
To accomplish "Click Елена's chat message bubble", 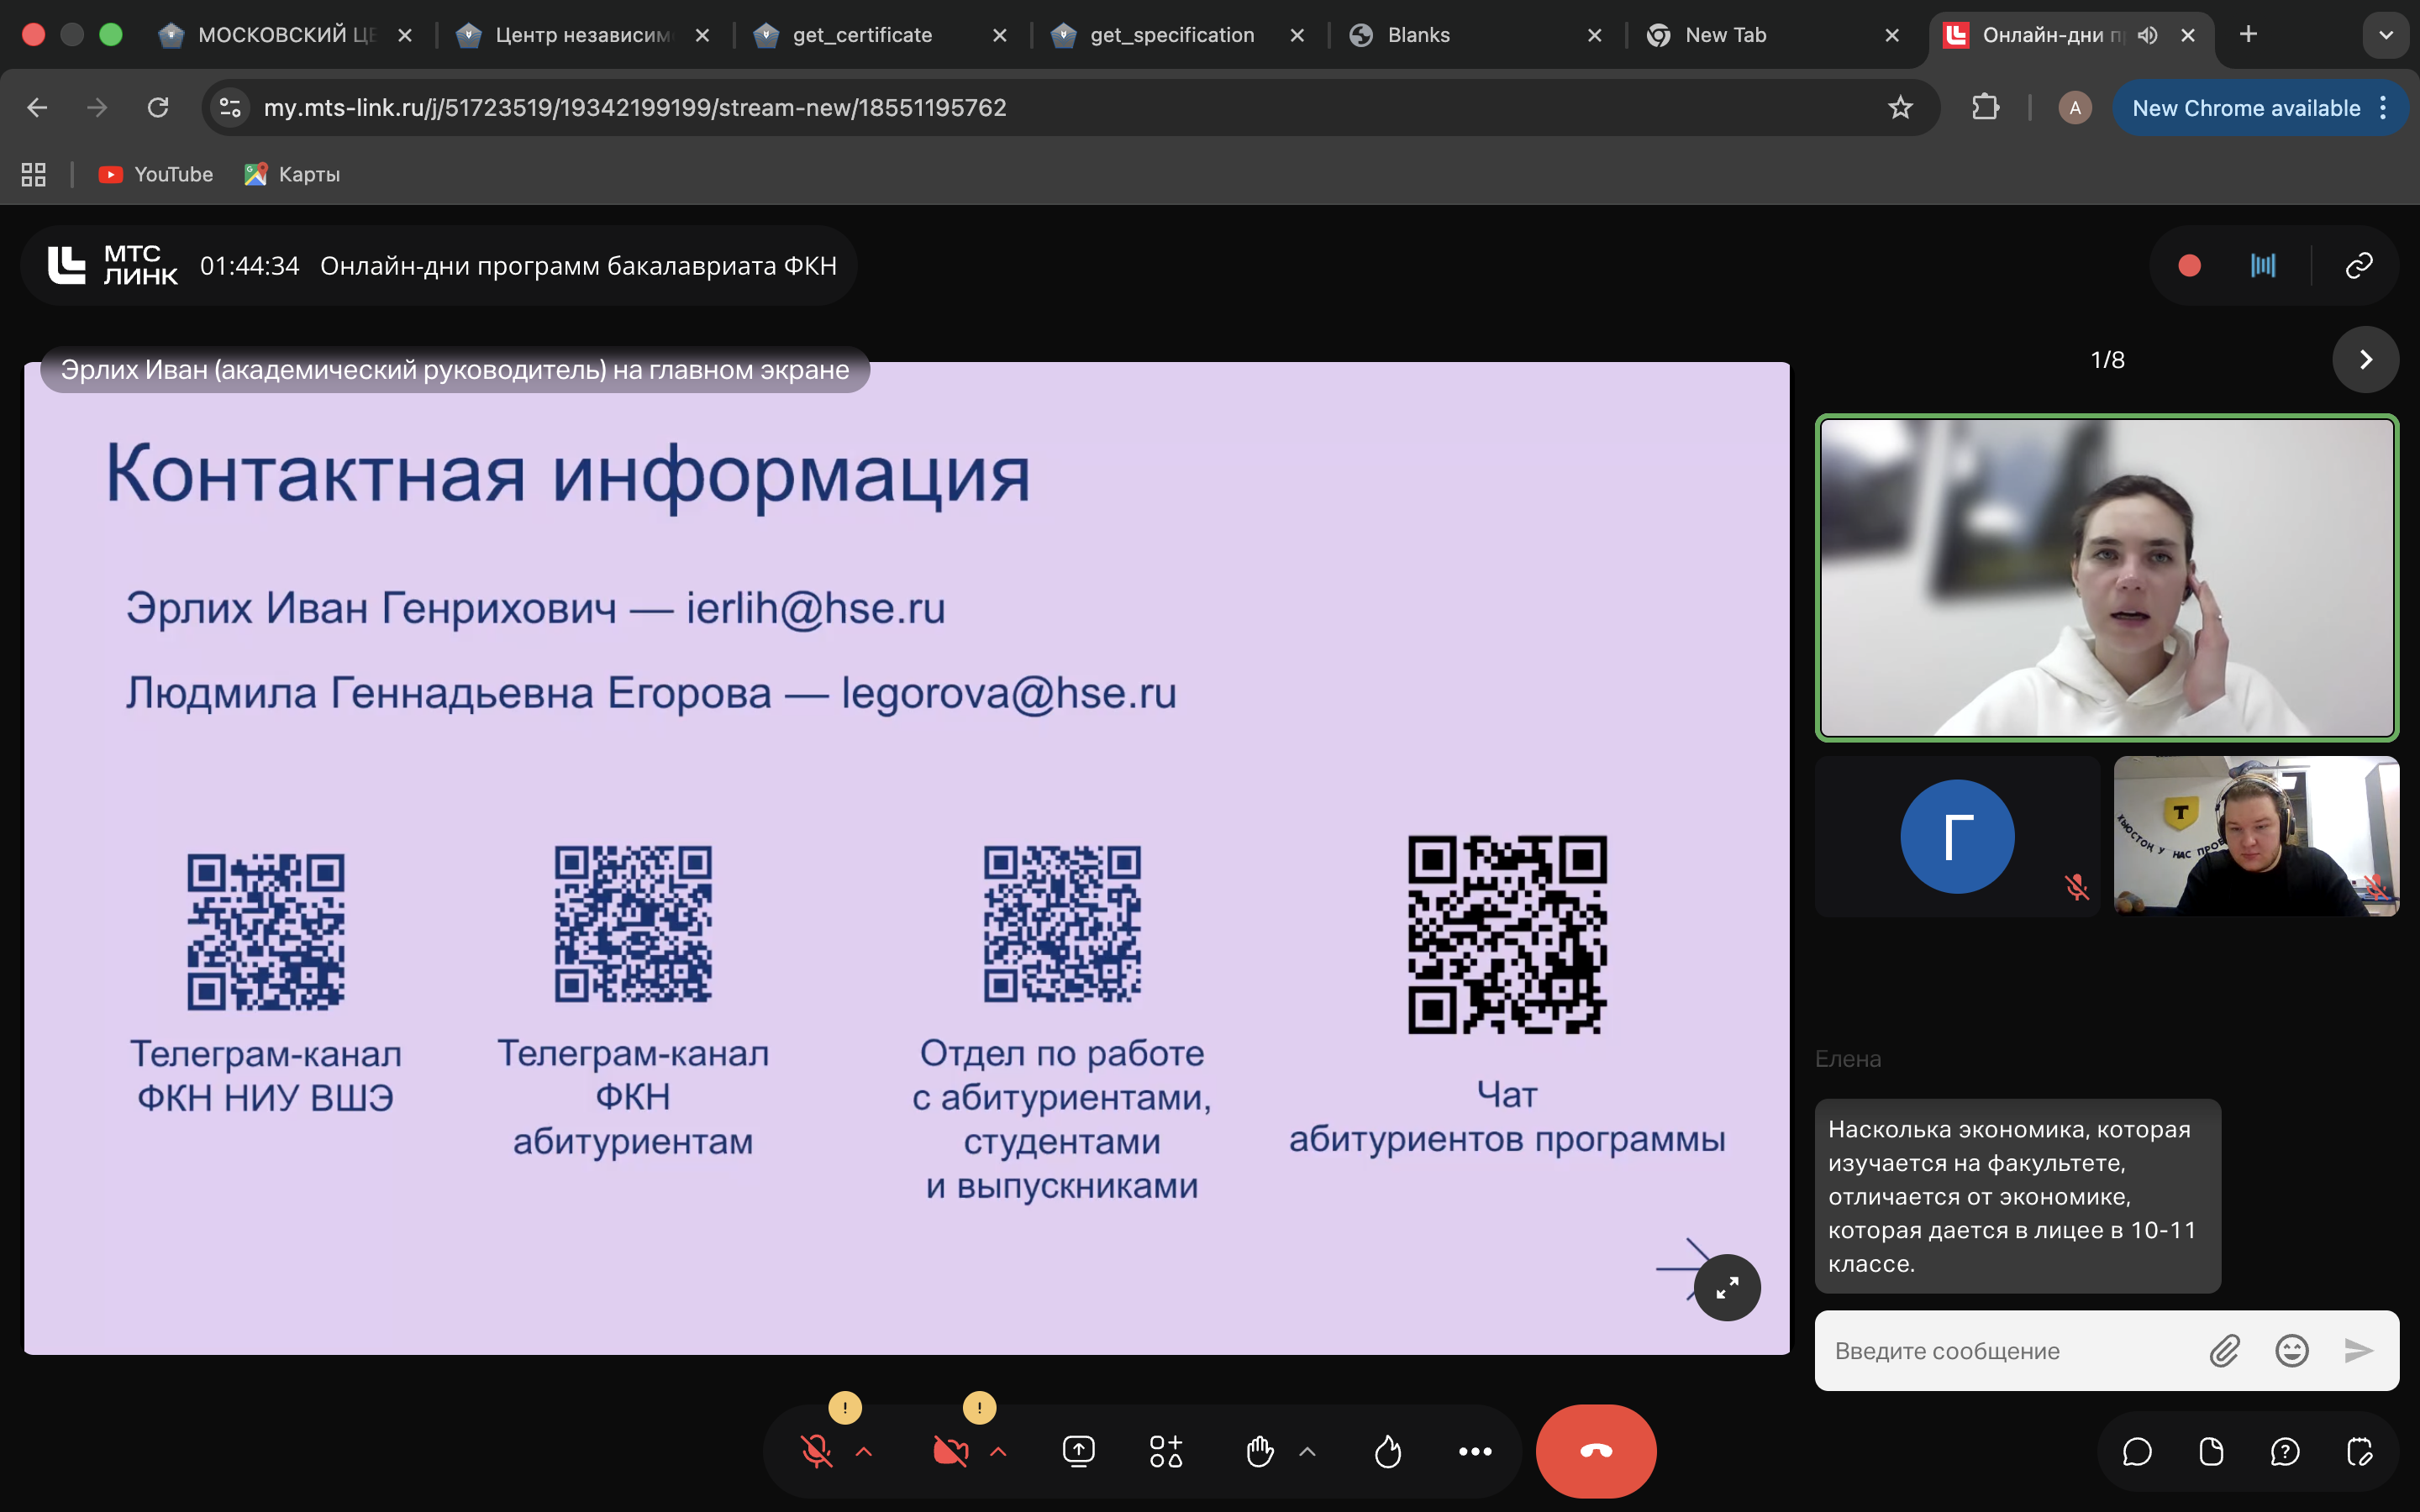I will tap(2017, 1196).
